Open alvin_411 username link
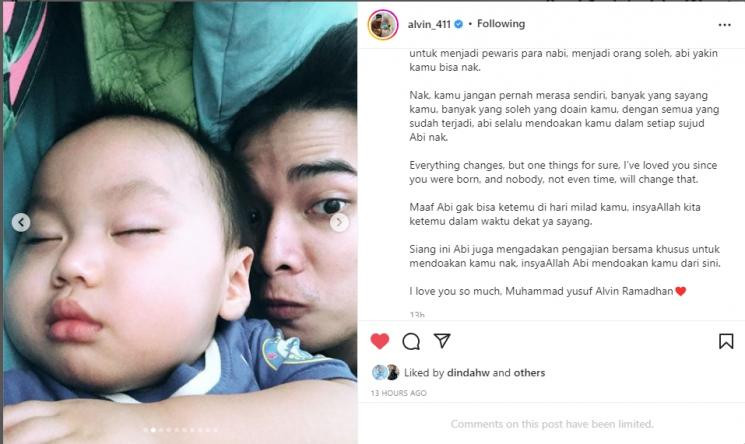The height and width of the screenshot is (444, 745). point(429,24)
